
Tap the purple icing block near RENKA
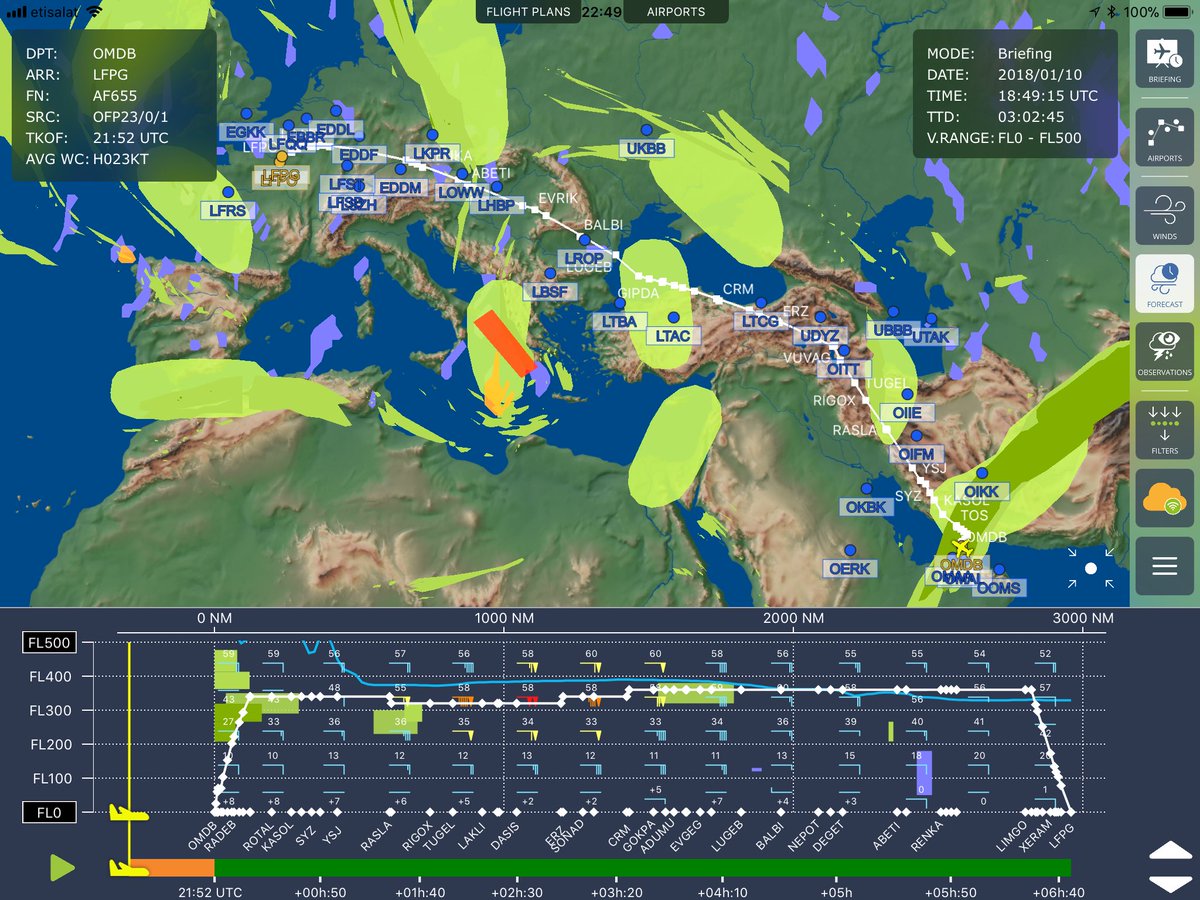coord(924,773)
